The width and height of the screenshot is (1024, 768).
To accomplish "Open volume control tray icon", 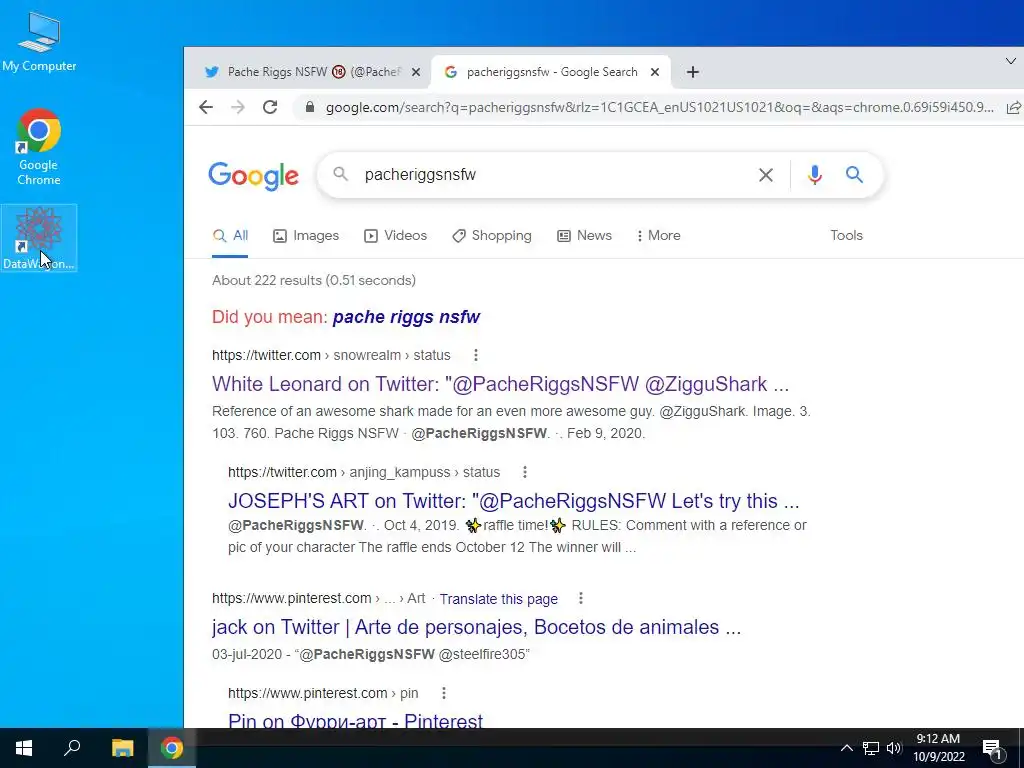I will pos(894,748).
